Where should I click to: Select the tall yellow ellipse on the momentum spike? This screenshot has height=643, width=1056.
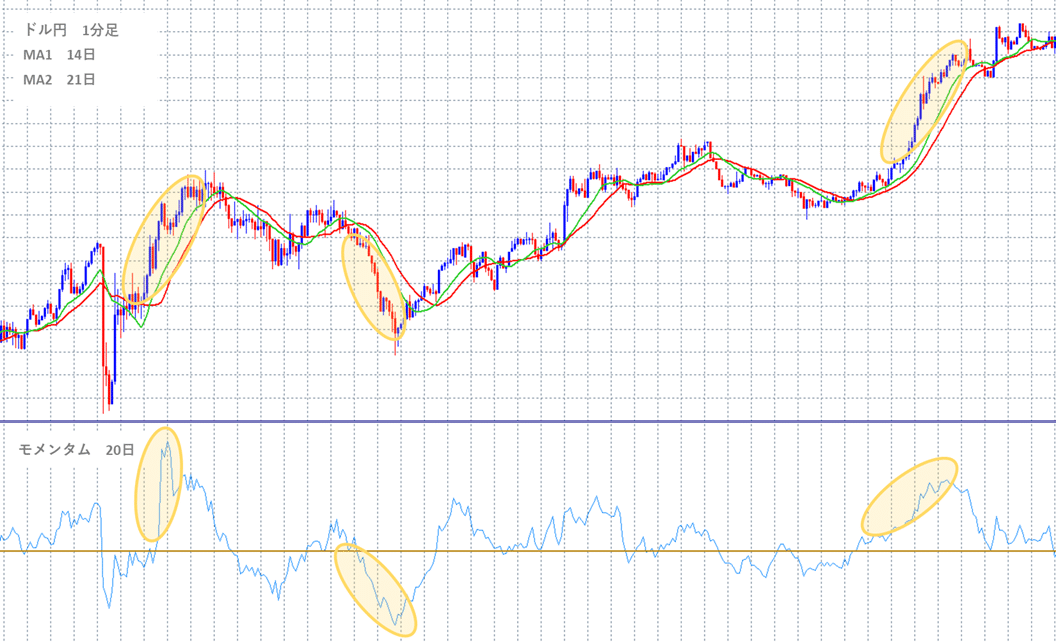160,483
